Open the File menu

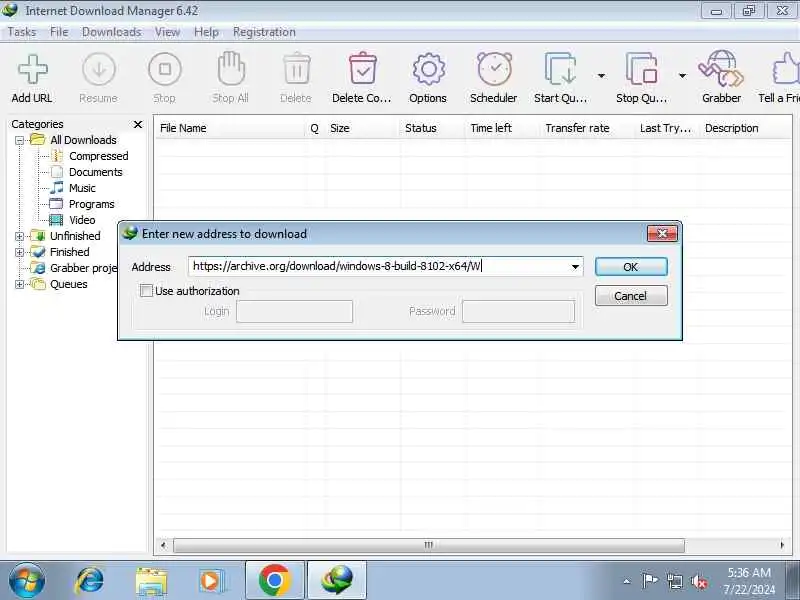pyautogui.click(x=59, y=32)
